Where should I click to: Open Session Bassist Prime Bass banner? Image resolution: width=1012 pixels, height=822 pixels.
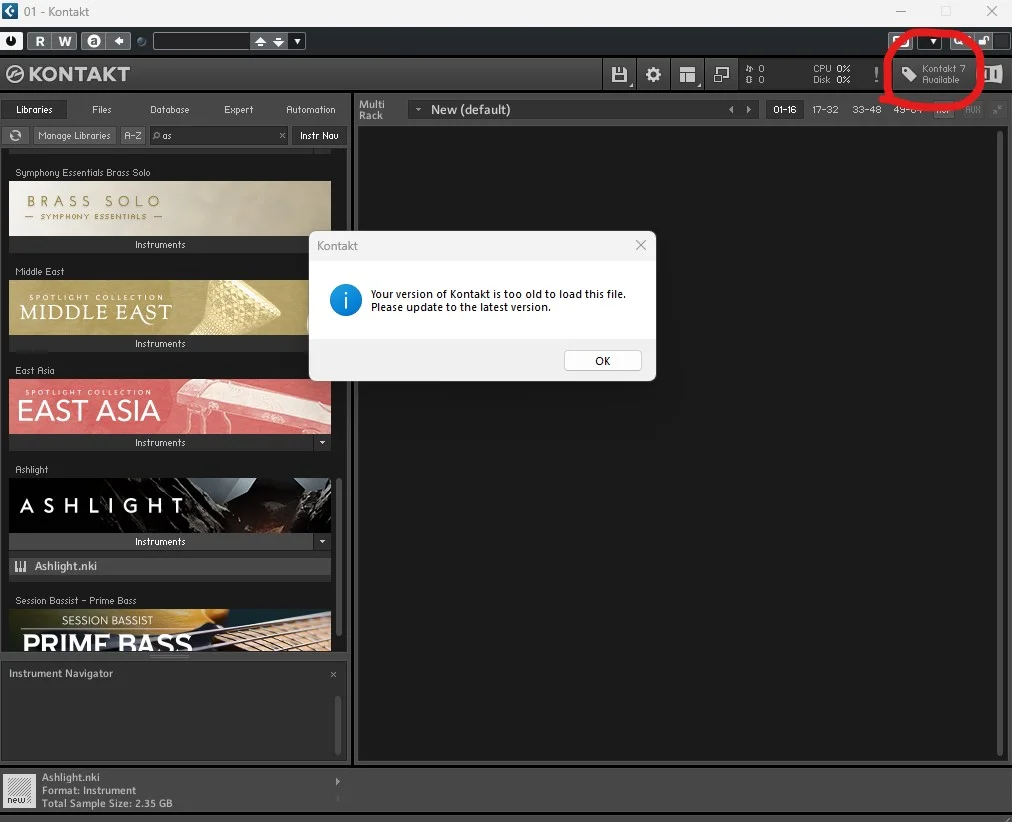click(x=170, y=630)
